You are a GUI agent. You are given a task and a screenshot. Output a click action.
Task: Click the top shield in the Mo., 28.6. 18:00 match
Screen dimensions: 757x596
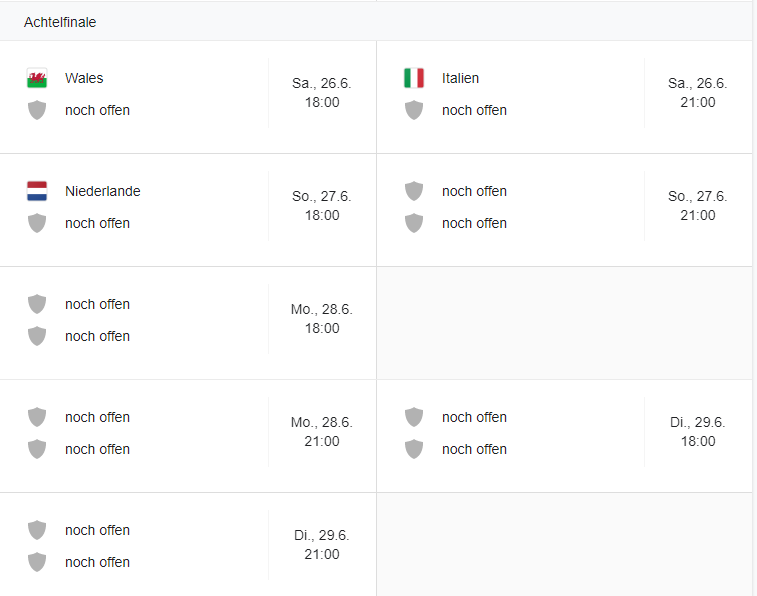(x=37, y=304)
